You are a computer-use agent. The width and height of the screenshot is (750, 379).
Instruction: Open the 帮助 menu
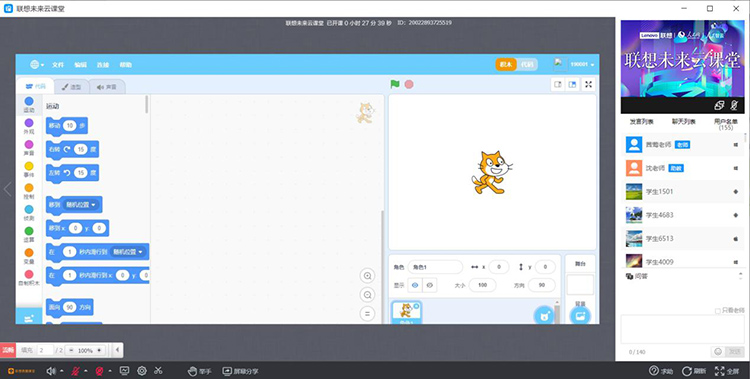pos(125,65)
